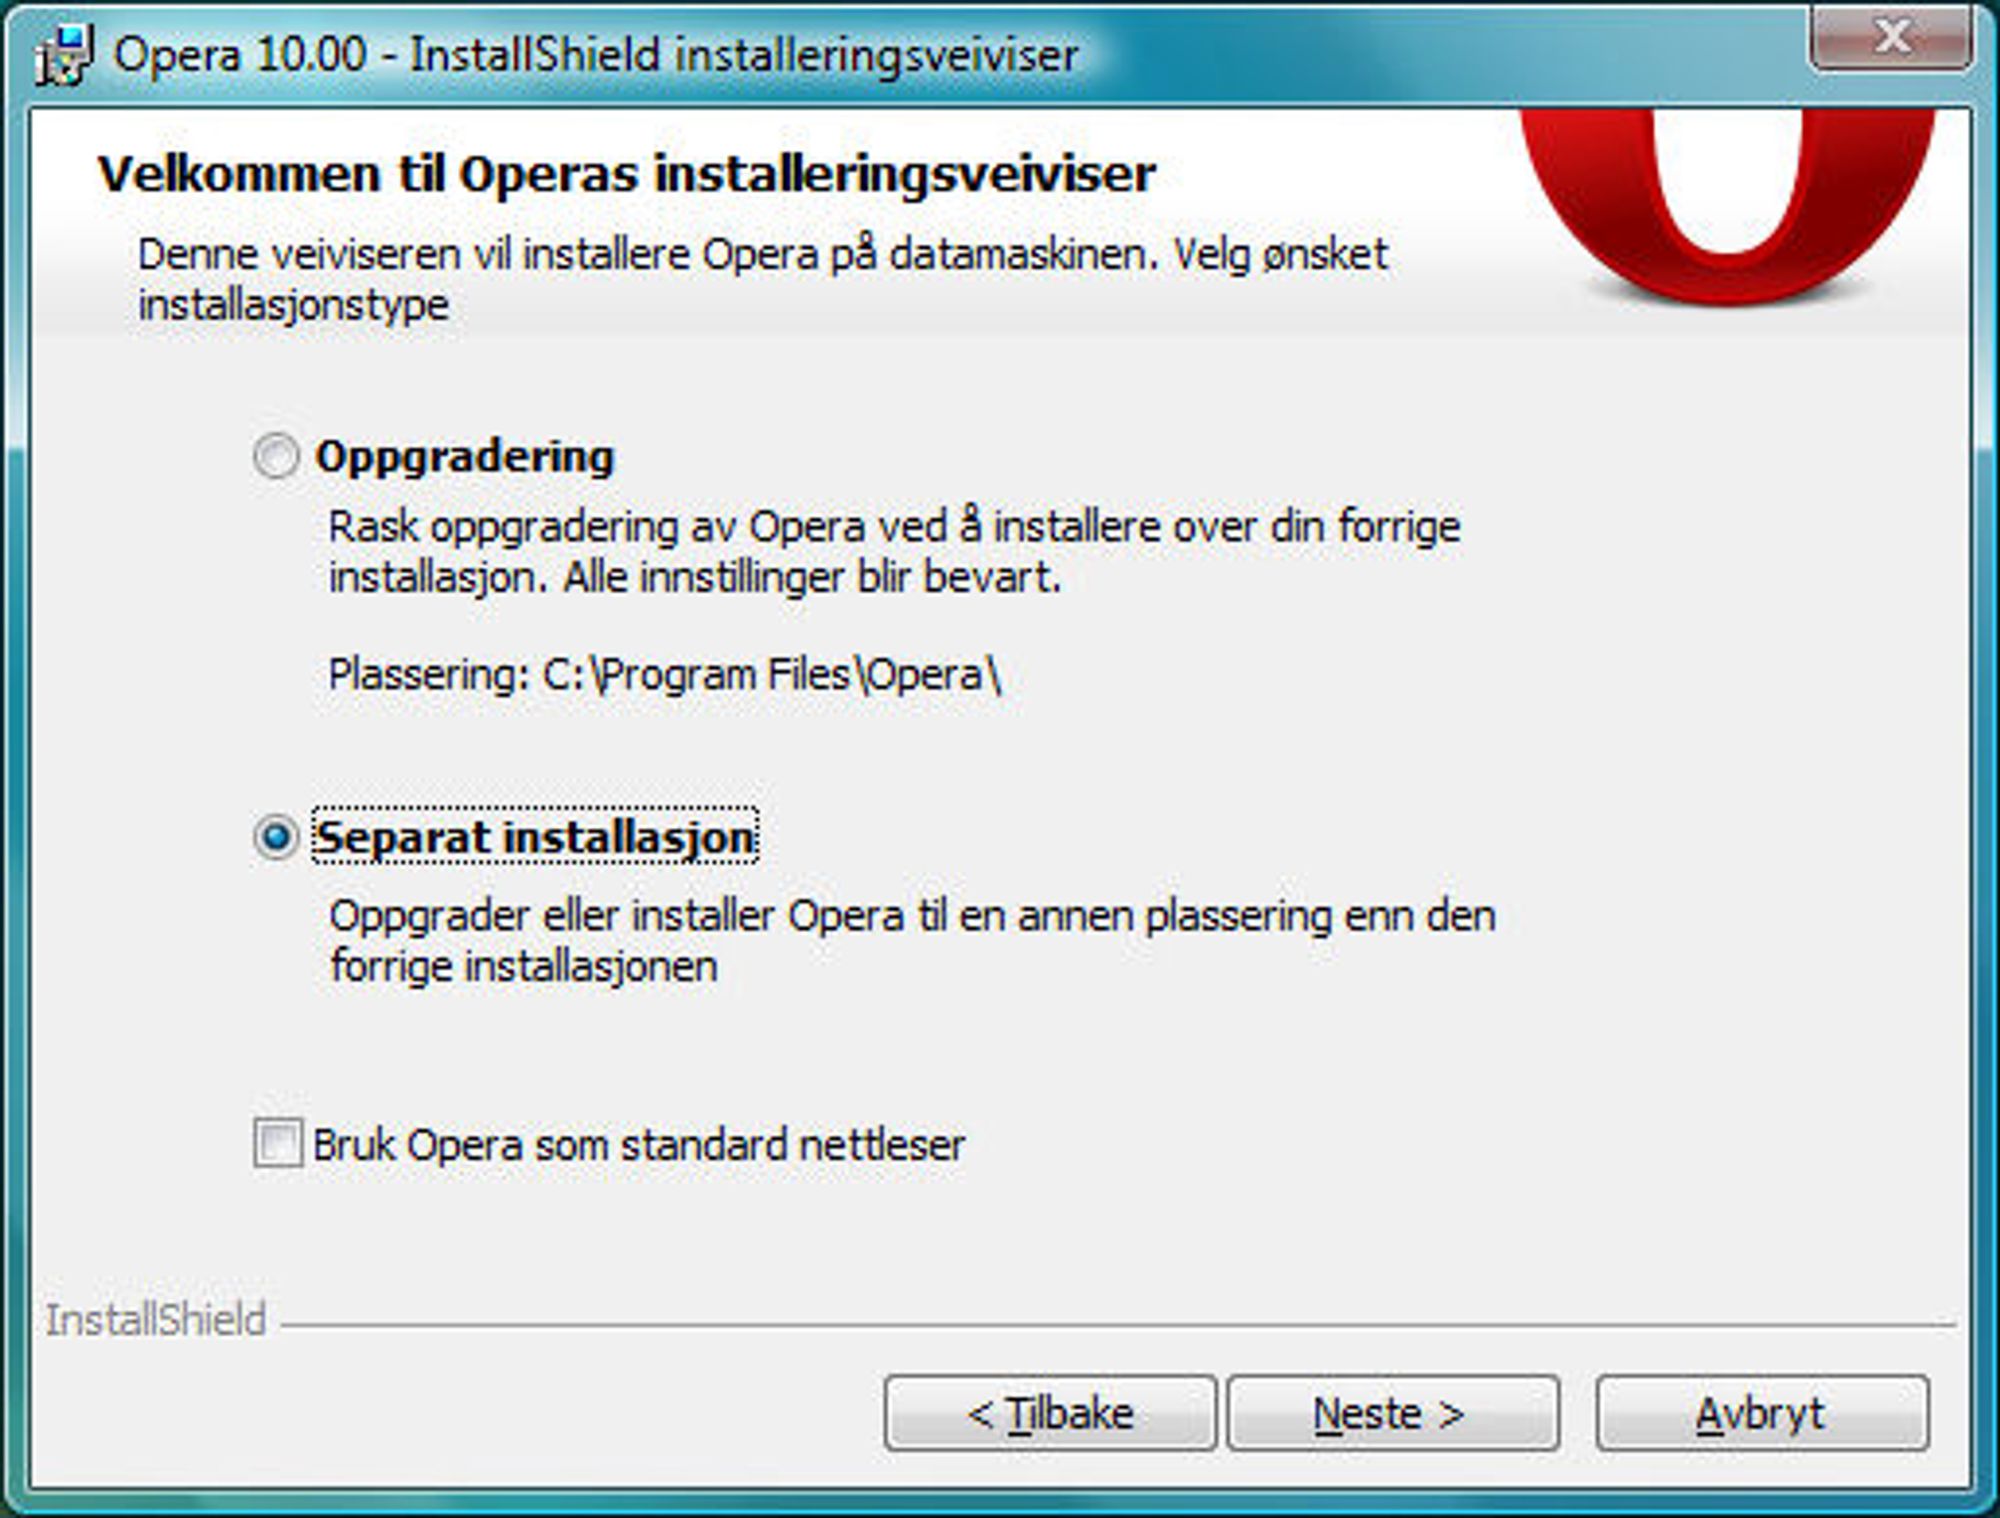Click the 'Velkommen til Operas installeringsveiviser' heading
Image resolution: width=2000 pixels, height=1518 pixels.
click(627, 174)
